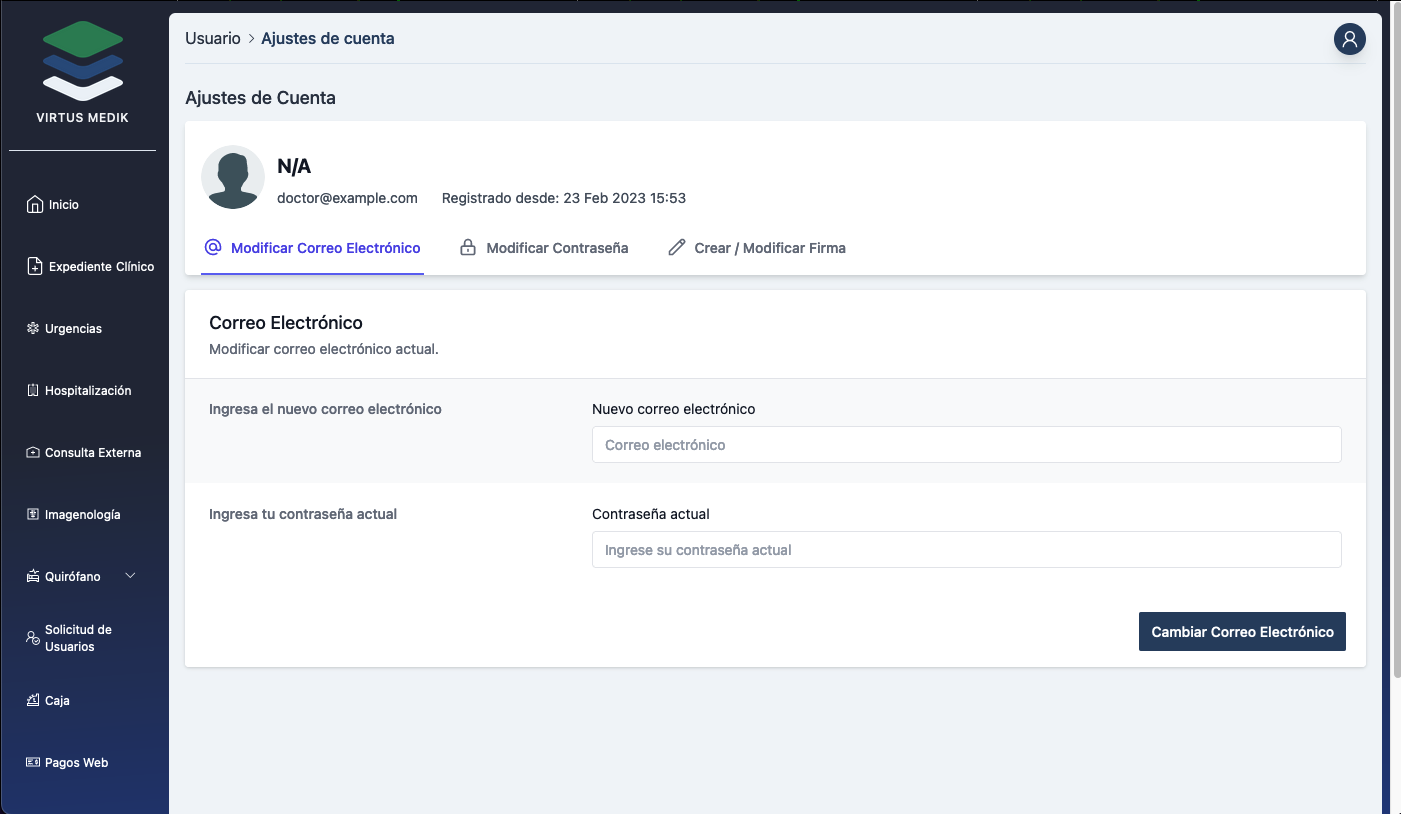Focus the Nuevo correo electrónico field
The image size is (1401, 814).
966,445
